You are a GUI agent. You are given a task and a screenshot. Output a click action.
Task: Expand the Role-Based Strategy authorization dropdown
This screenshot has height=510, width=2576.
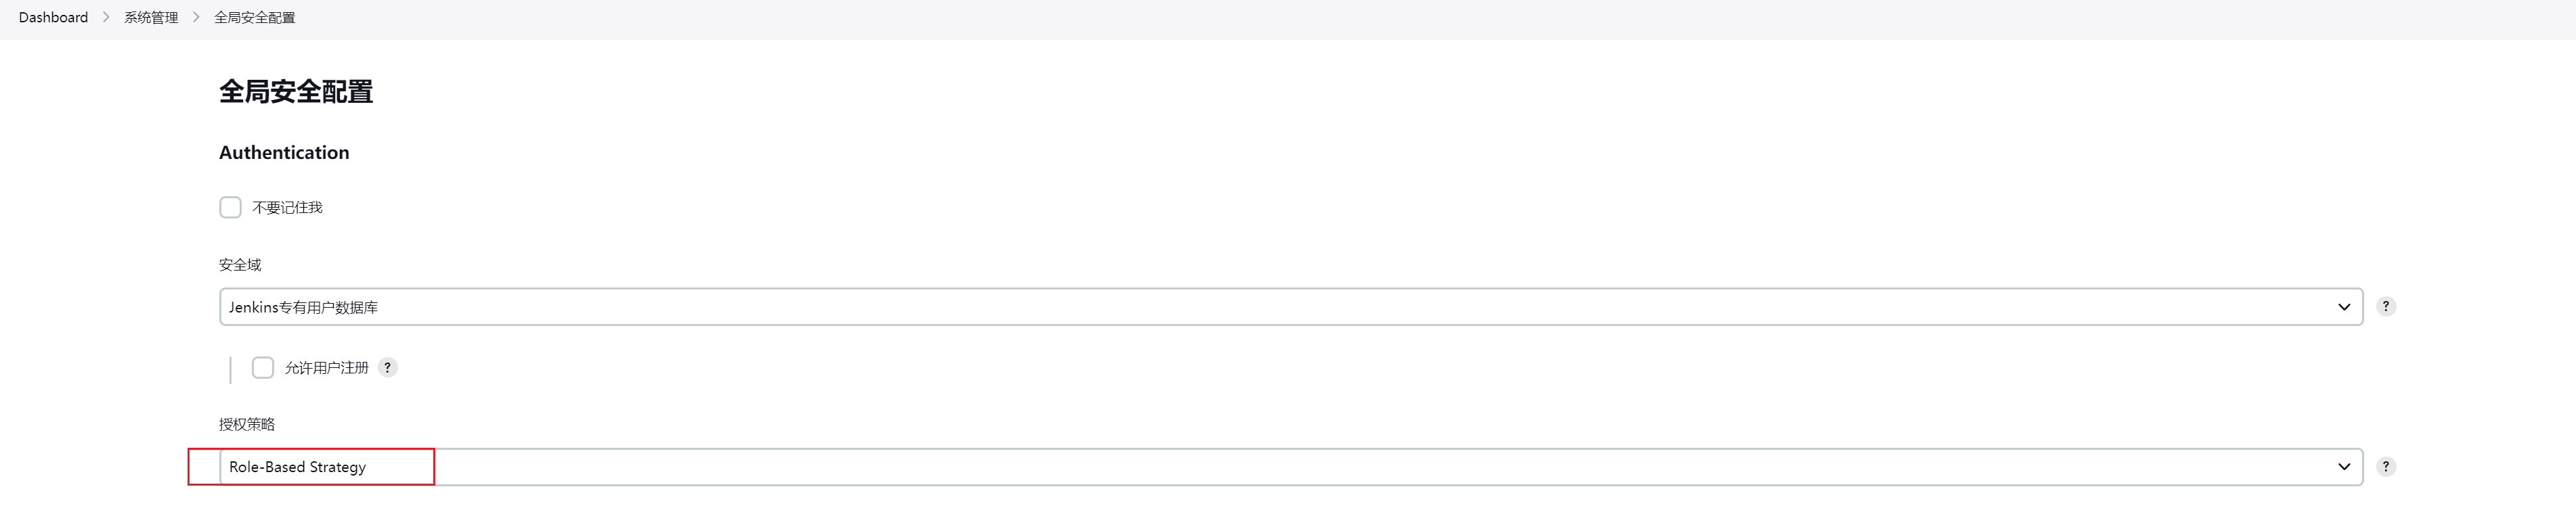(1291, 467)
